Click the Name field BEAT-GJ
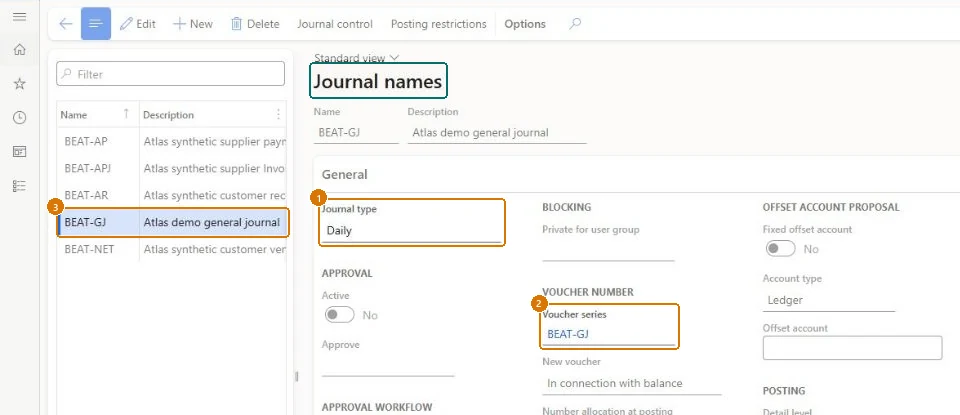The image size is (960, 415). 356,132
